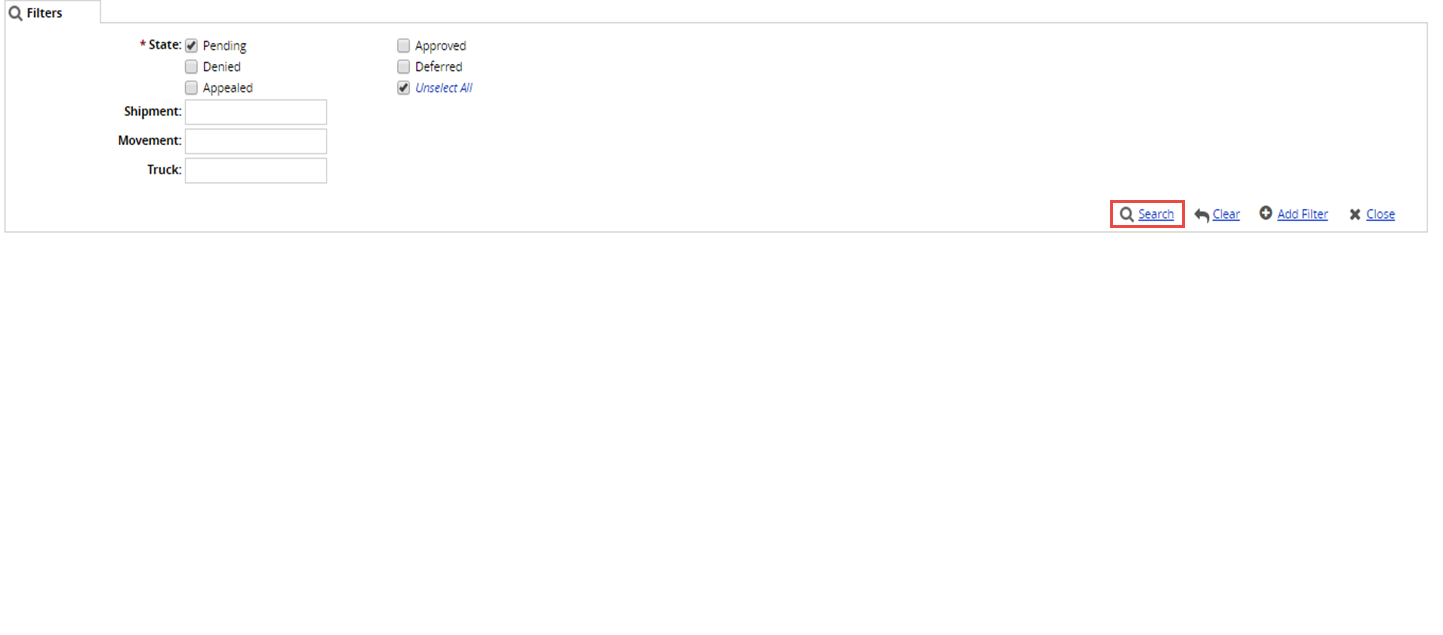Select the Truck input field
Image resolution: width=1443 pixels, height=635 pixels.
(x=256, y=170)
